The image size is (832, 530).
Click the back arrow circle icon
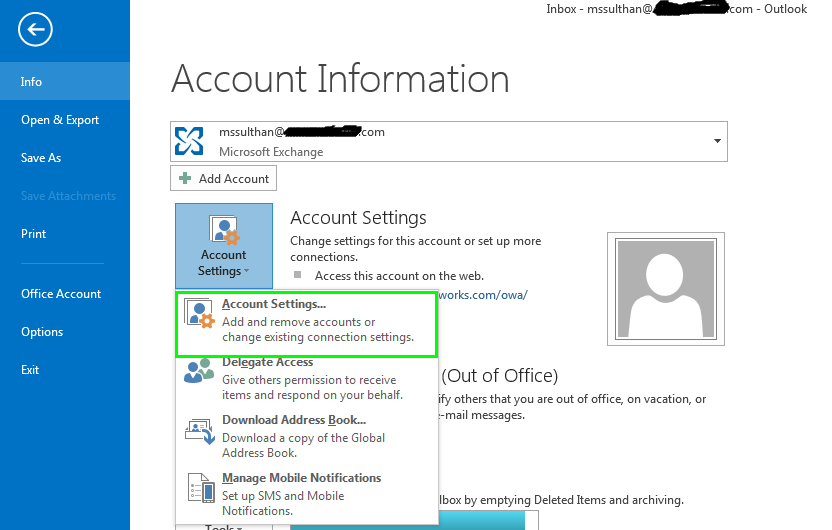(35, 29)
